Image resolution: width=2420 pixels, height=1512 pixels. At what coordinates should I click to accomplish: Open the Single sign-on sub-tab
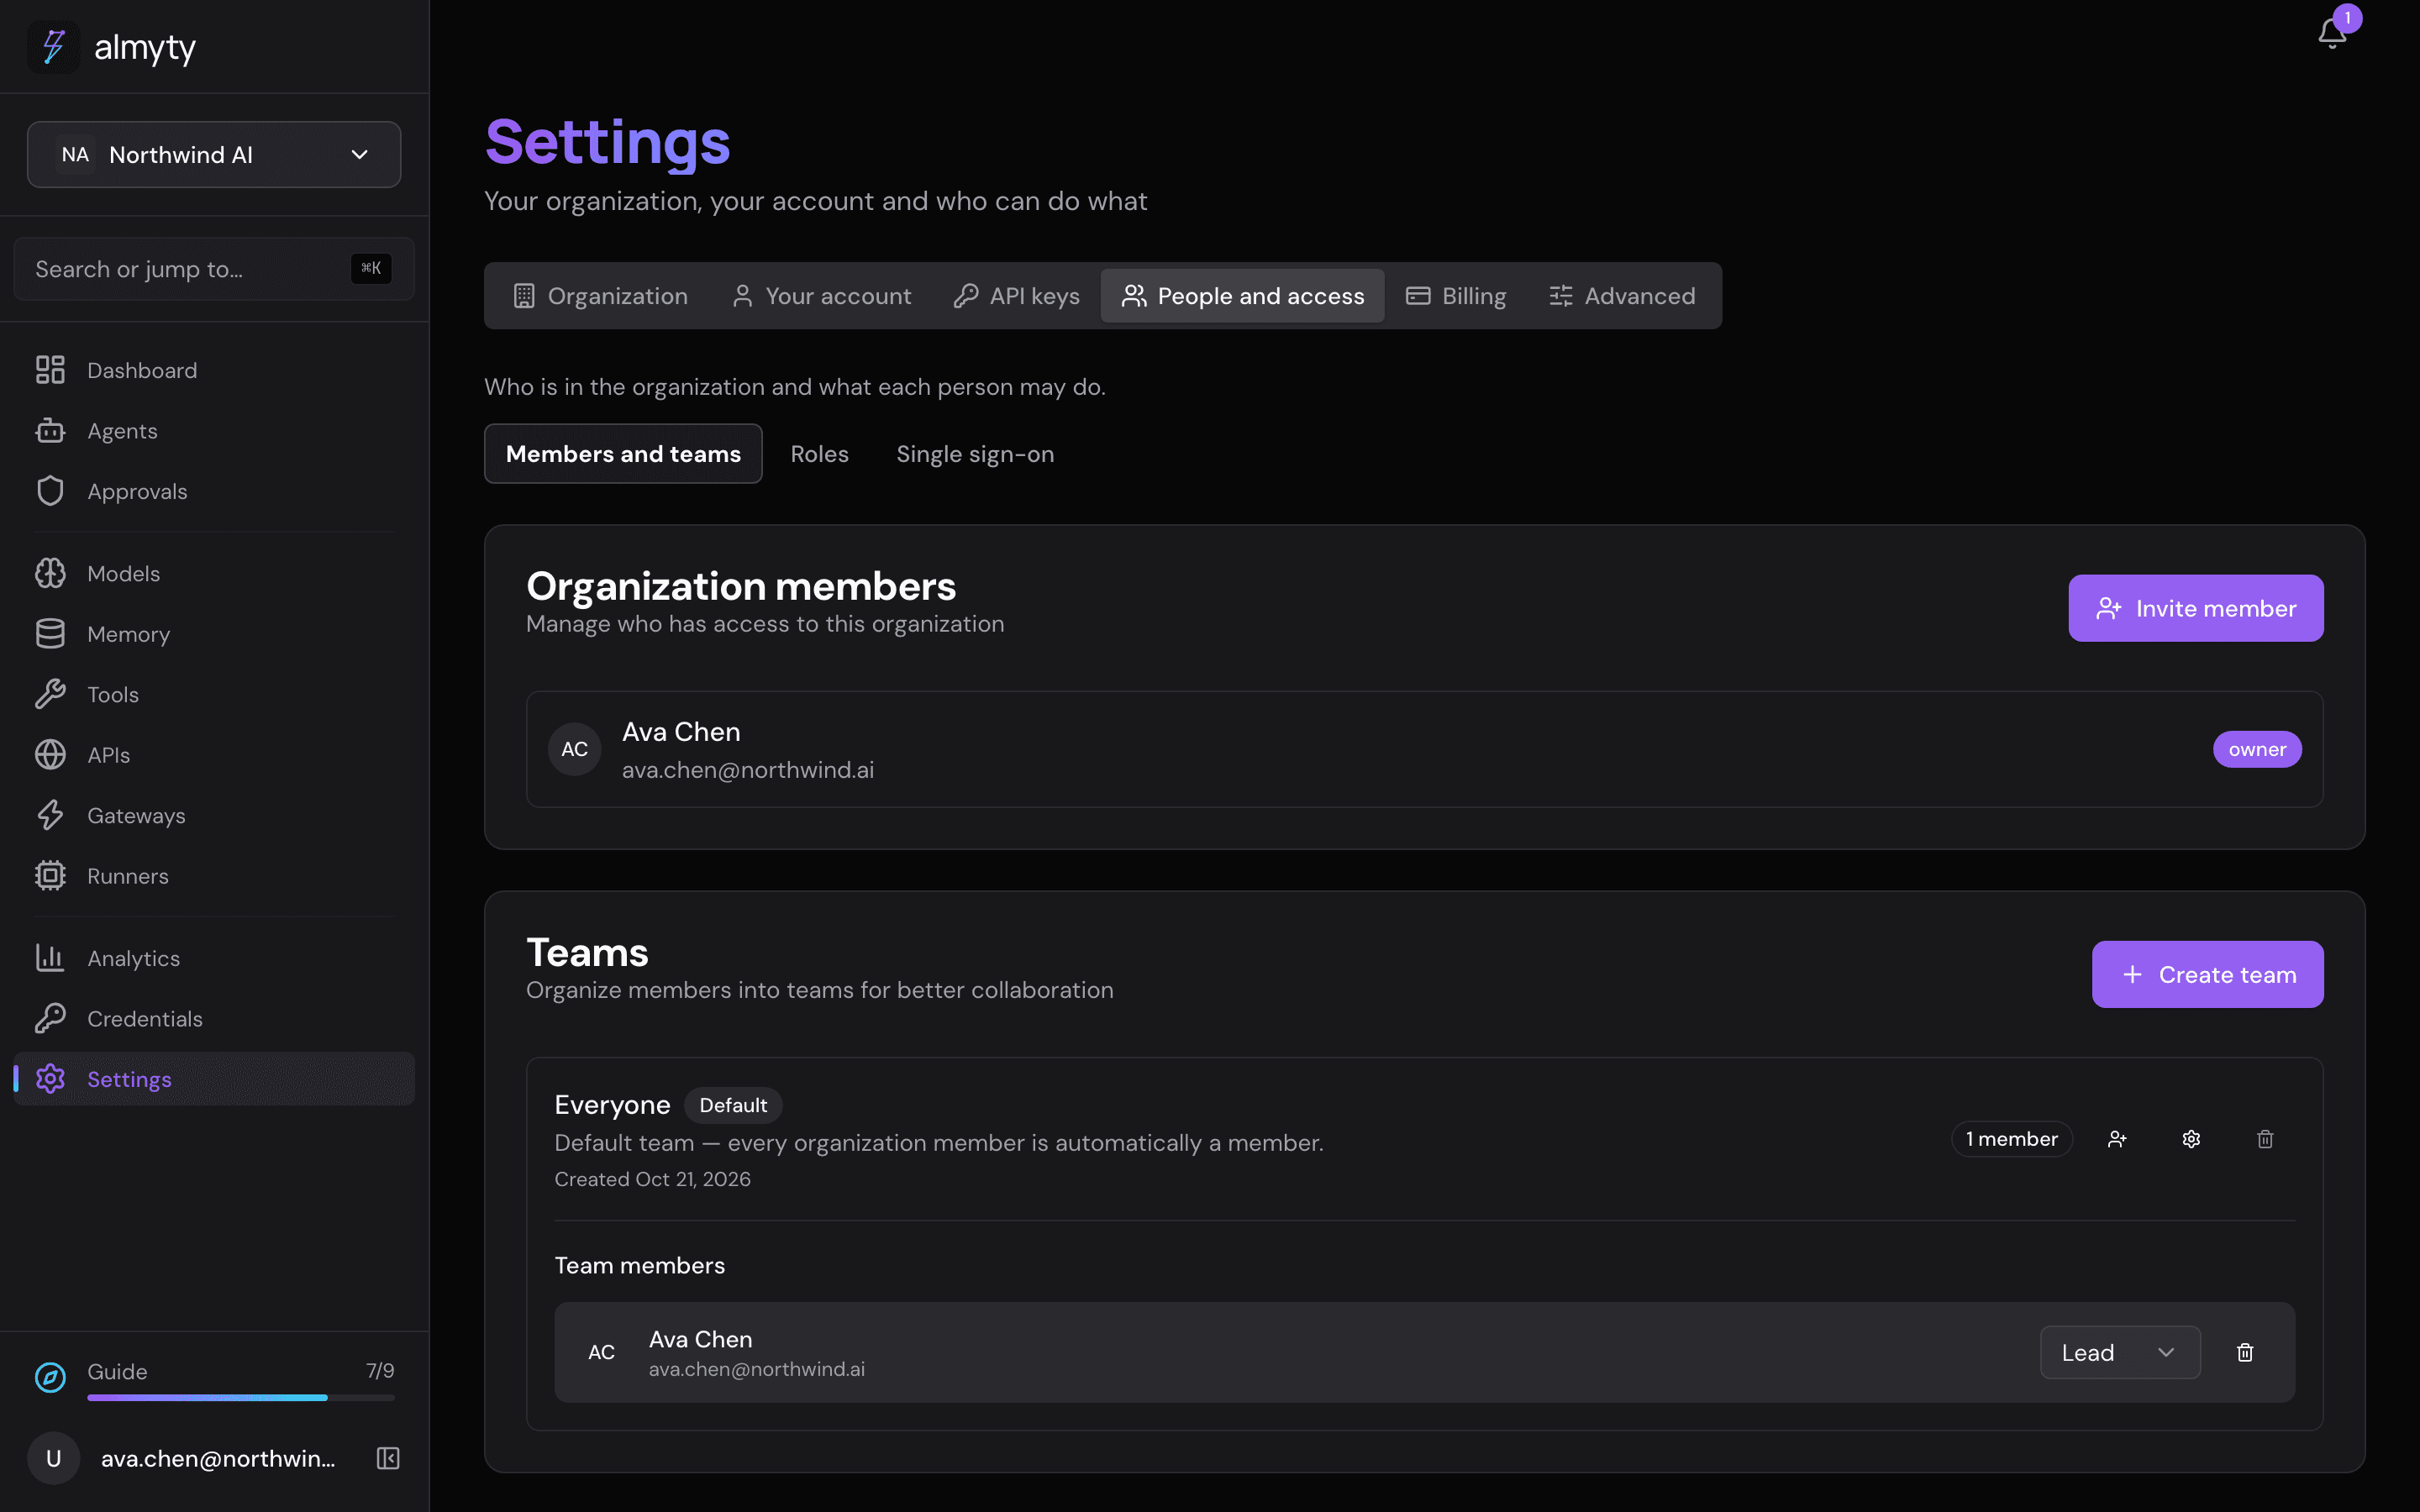point(975,454)
